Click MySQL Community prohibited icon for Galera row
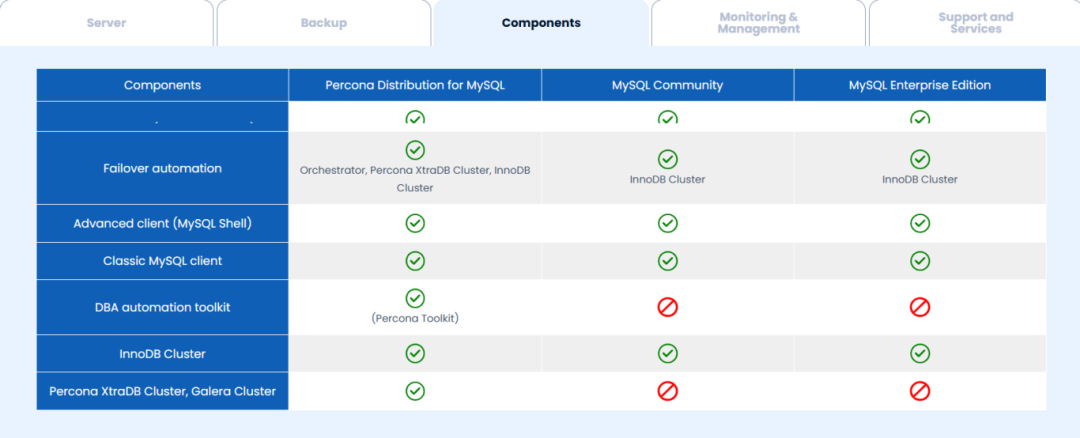Image resolution: width=1080 pixels, height=438 pixels. (667, 391)
